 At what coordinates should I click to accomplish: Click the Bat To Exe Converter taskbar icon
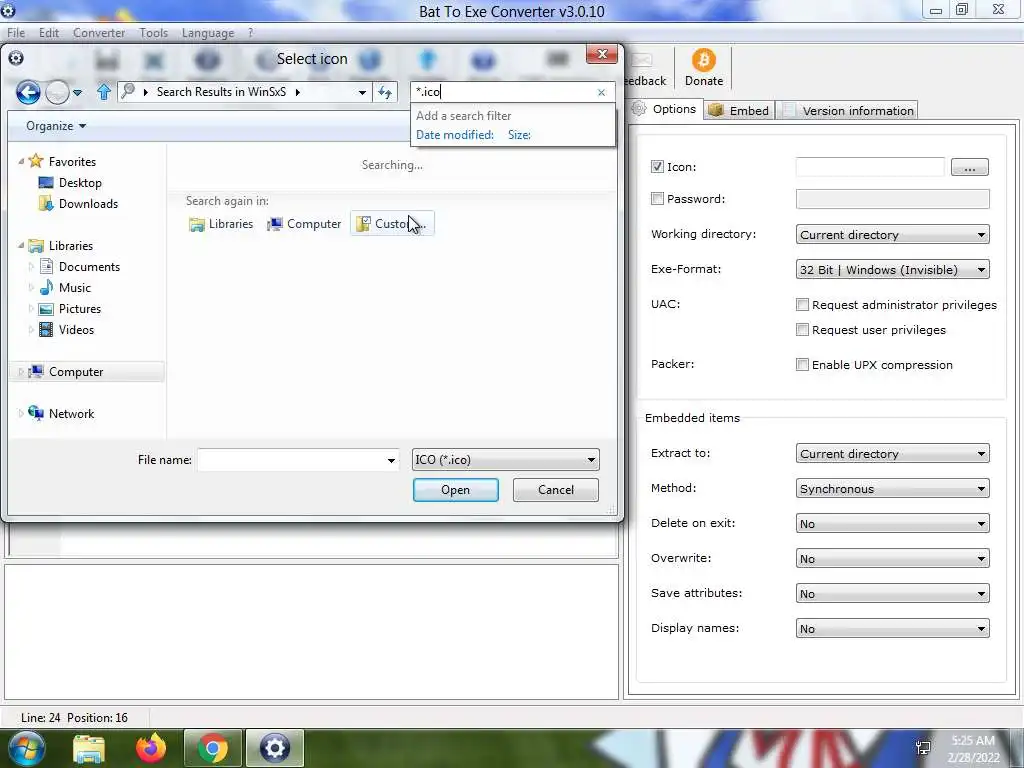click(275, 748)
